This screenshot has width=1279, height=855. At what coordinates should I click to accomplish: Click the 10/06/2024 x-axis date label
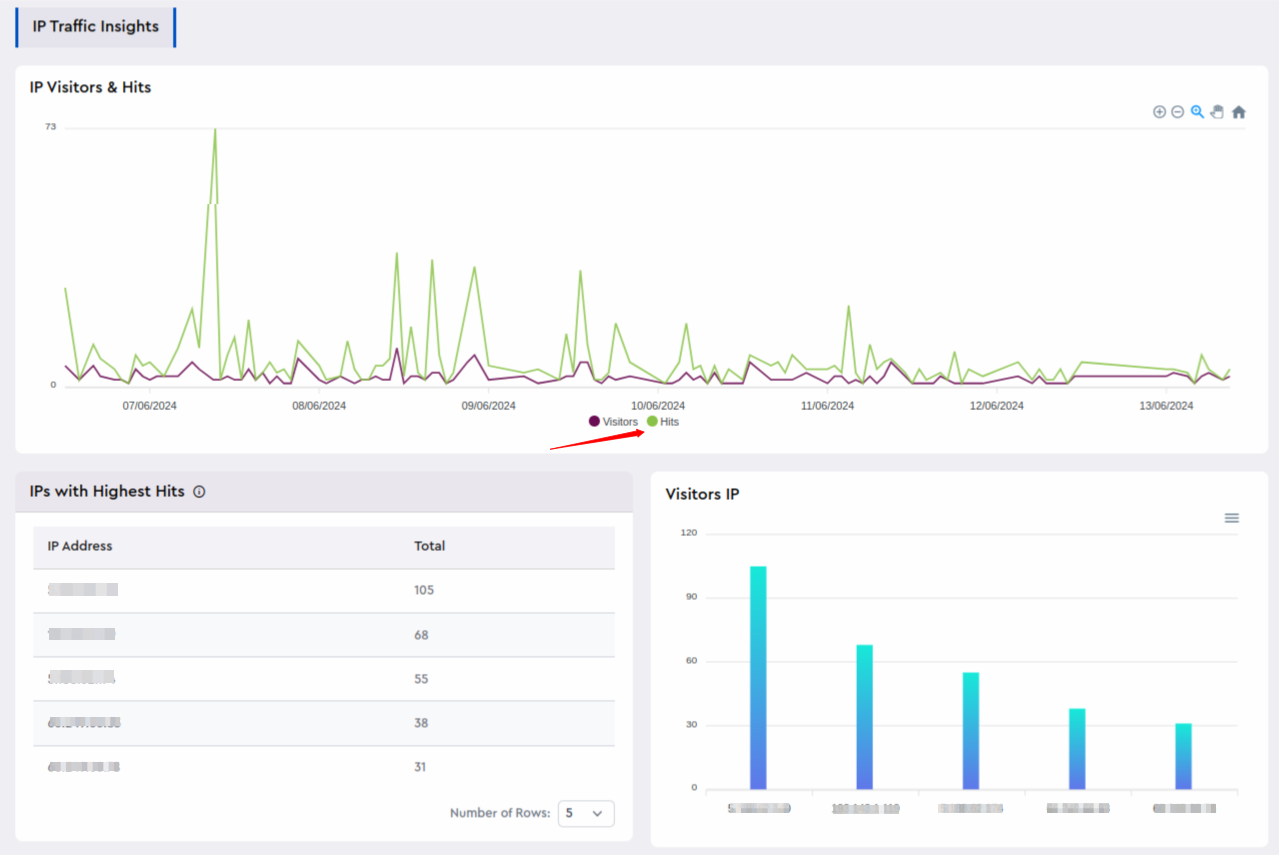click(658, 406)
